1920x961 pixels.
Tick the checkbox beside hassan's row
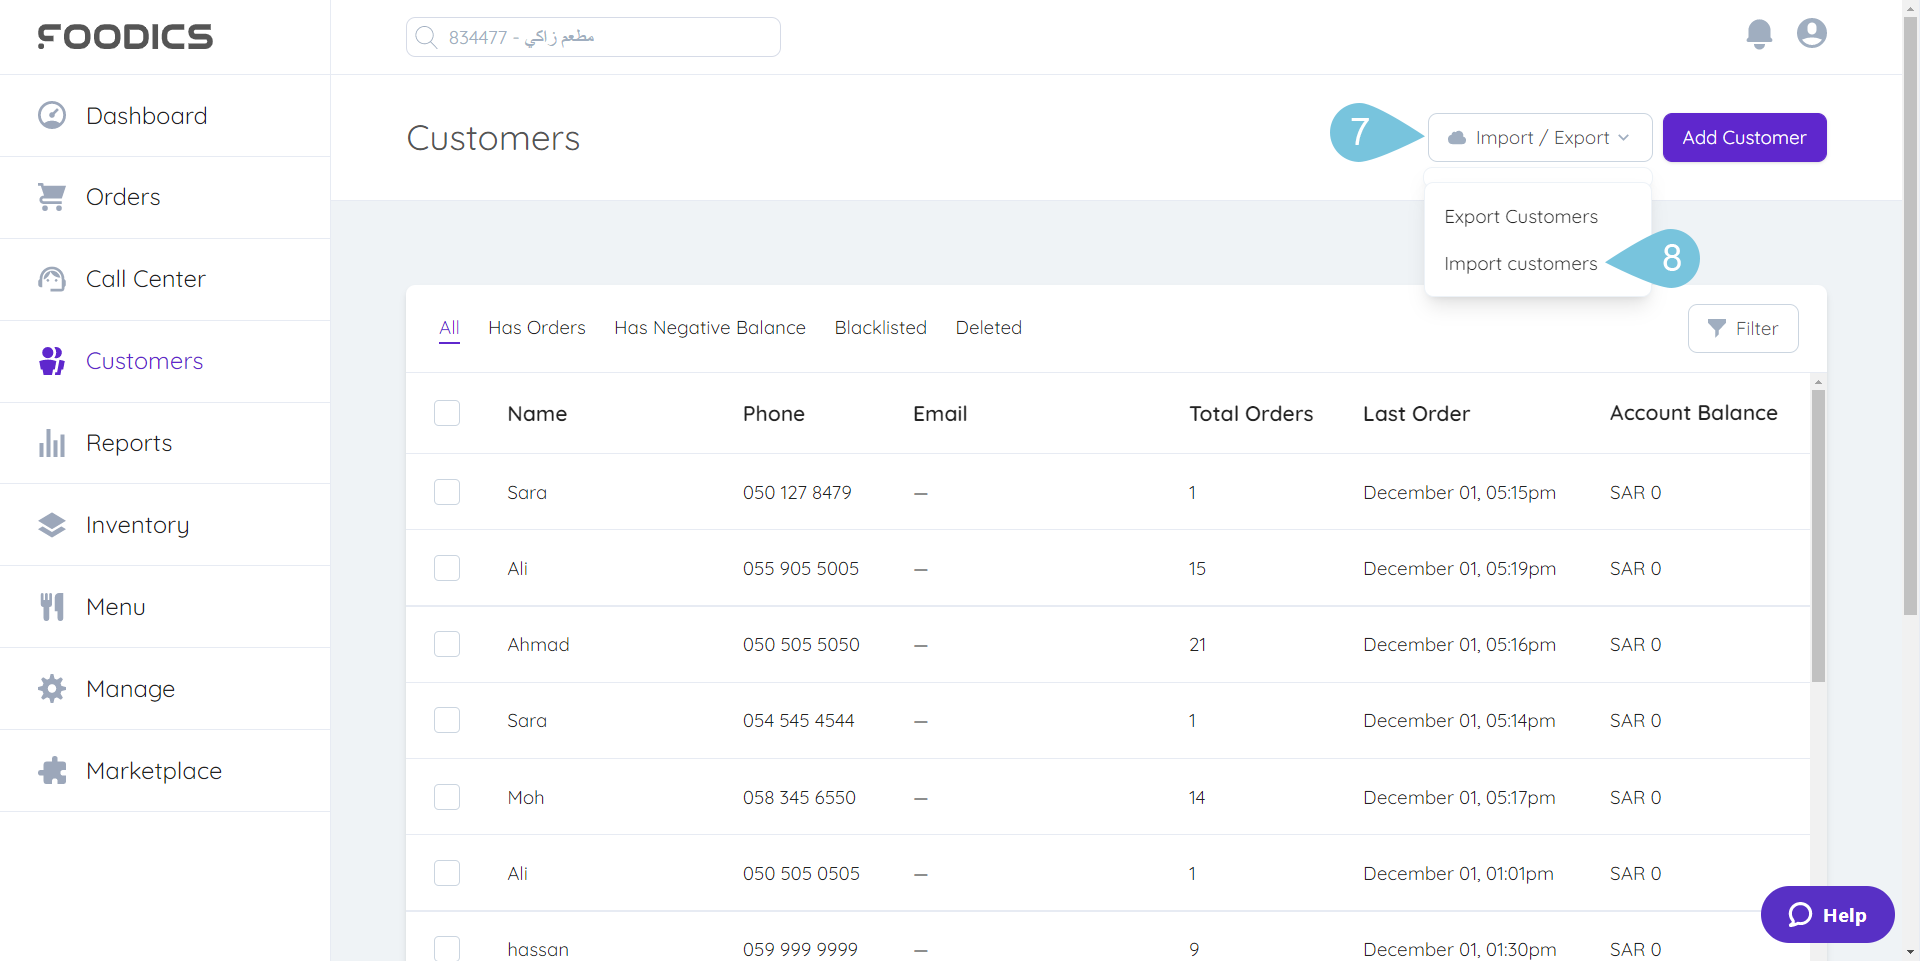point(447,948)
